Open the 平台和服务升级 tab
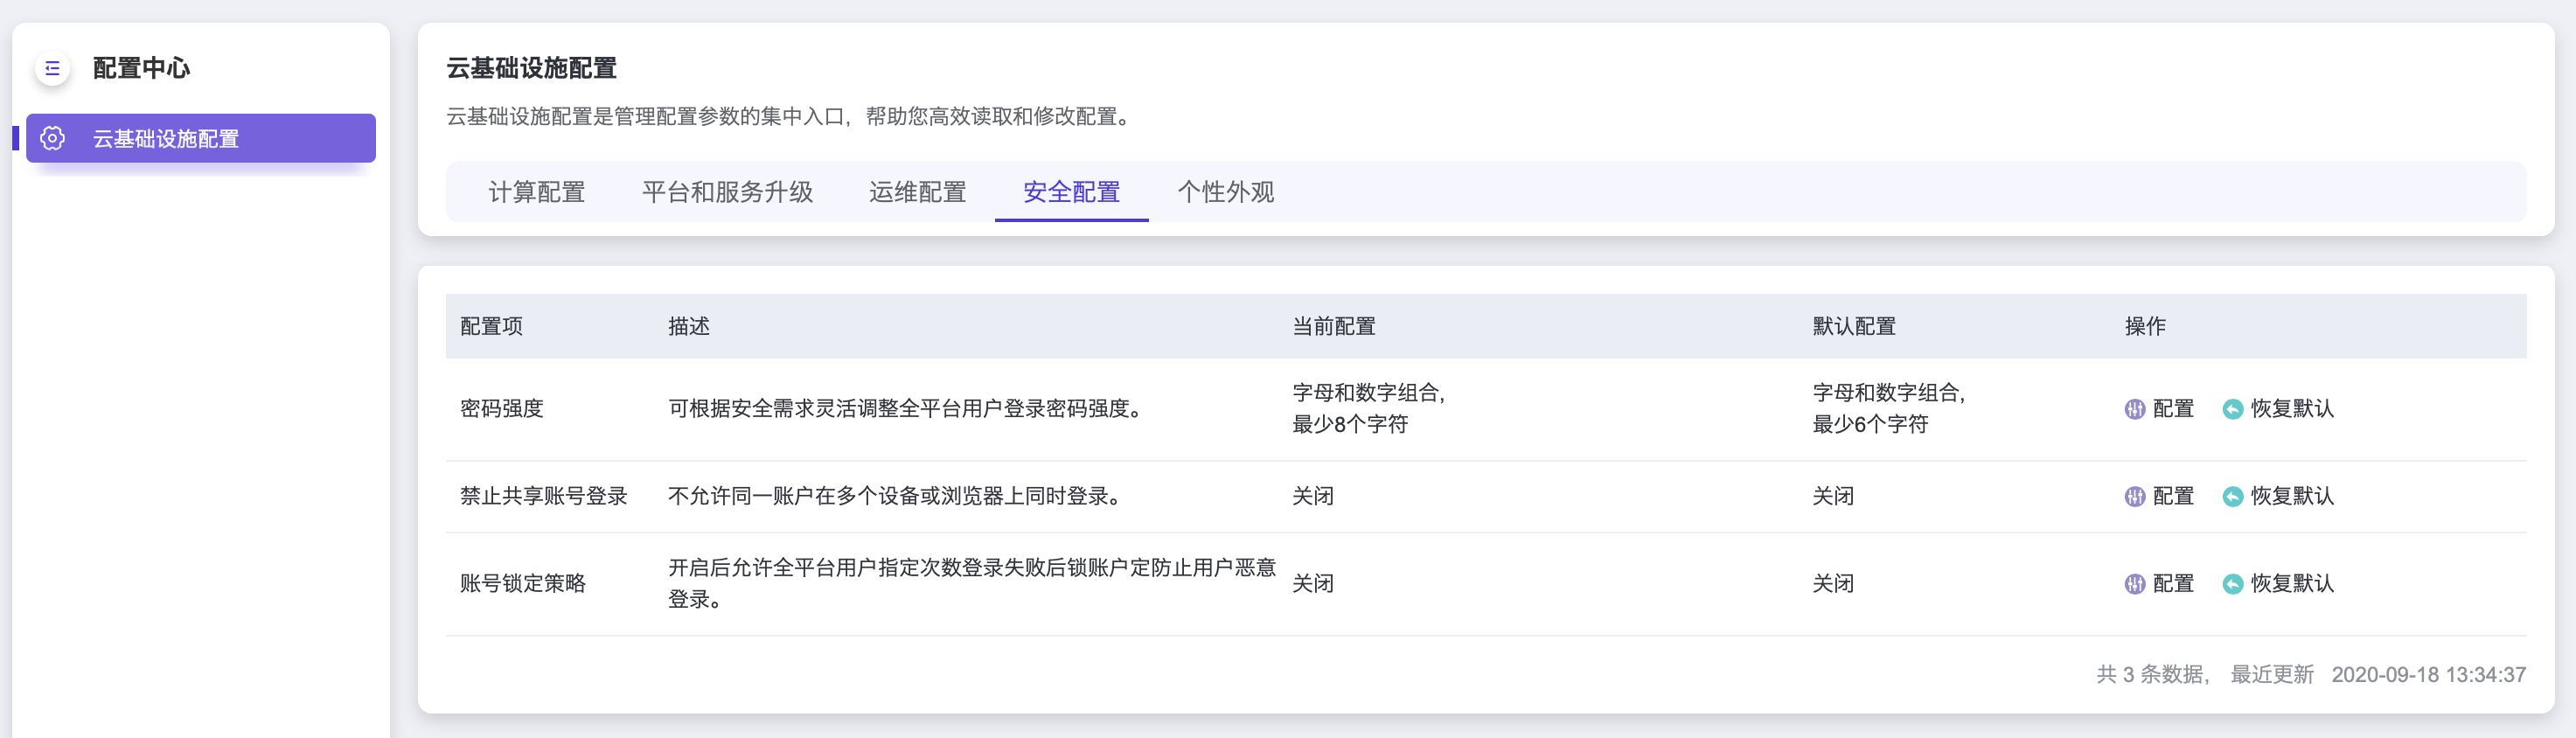 click(x=727, y=192)
